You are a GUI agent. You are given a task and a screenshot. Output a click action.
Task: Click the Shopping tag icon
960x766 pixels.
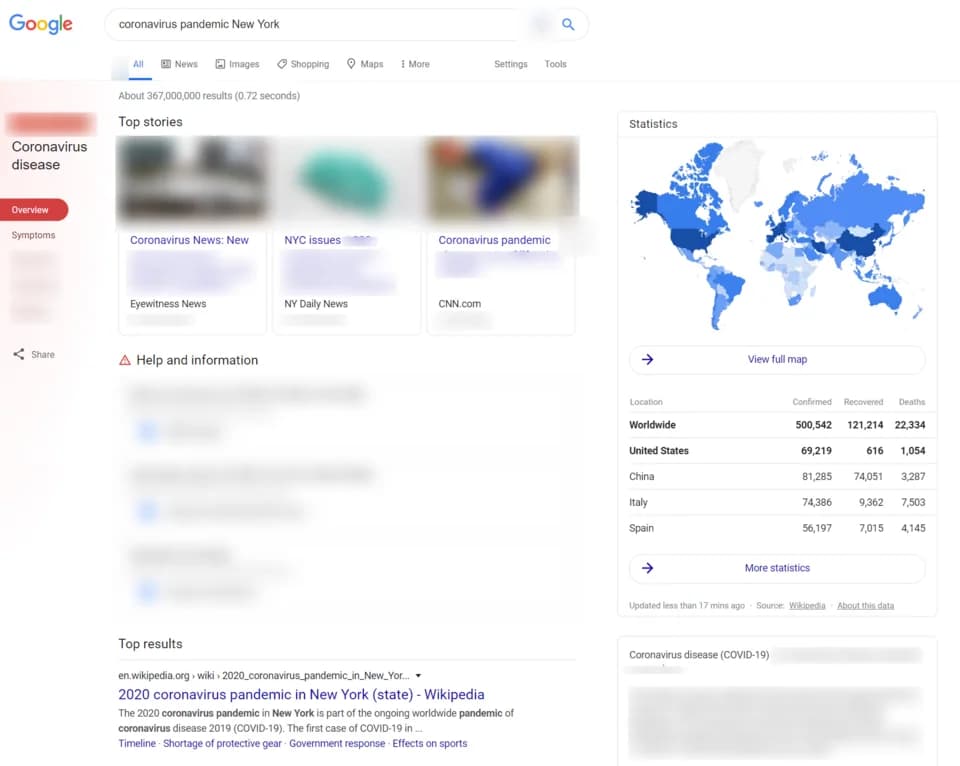(x=282, y=64)
